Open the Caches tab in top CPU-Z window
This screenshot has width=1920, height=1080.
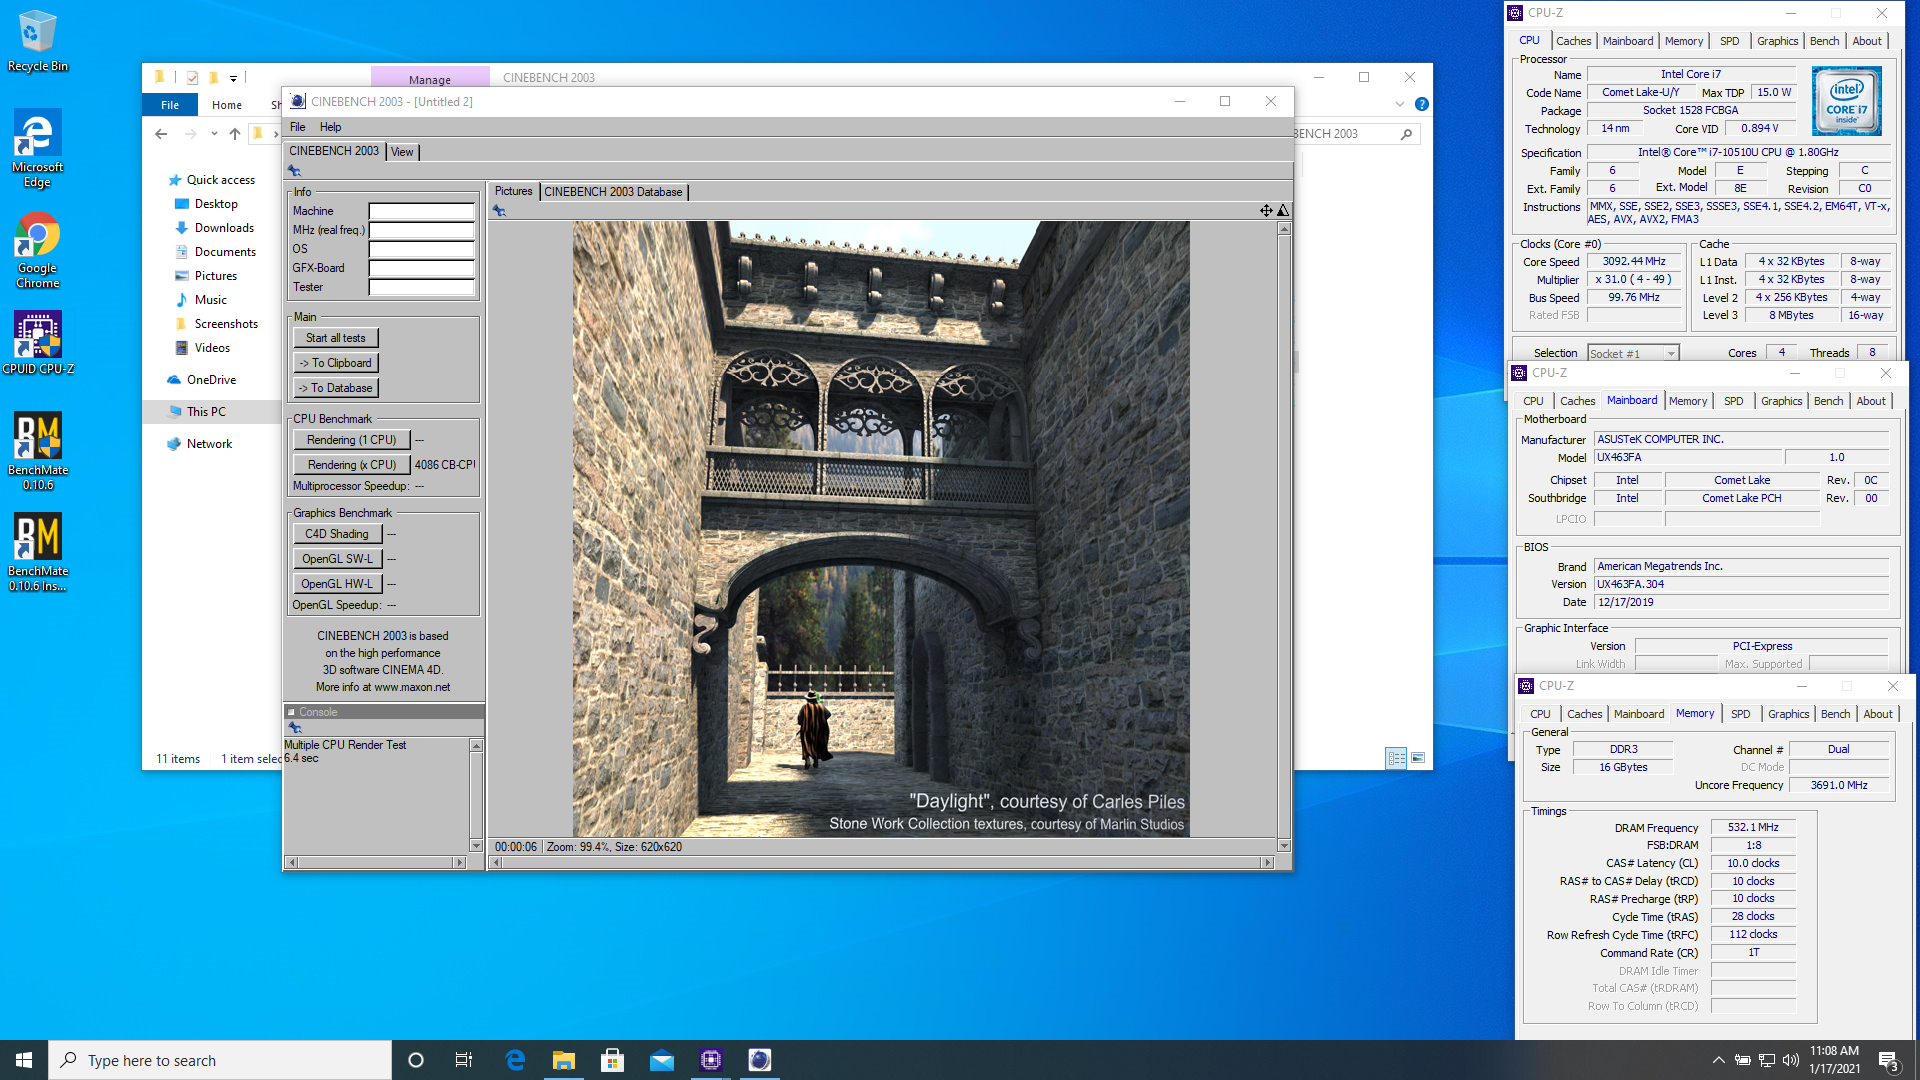point(1573,41)
